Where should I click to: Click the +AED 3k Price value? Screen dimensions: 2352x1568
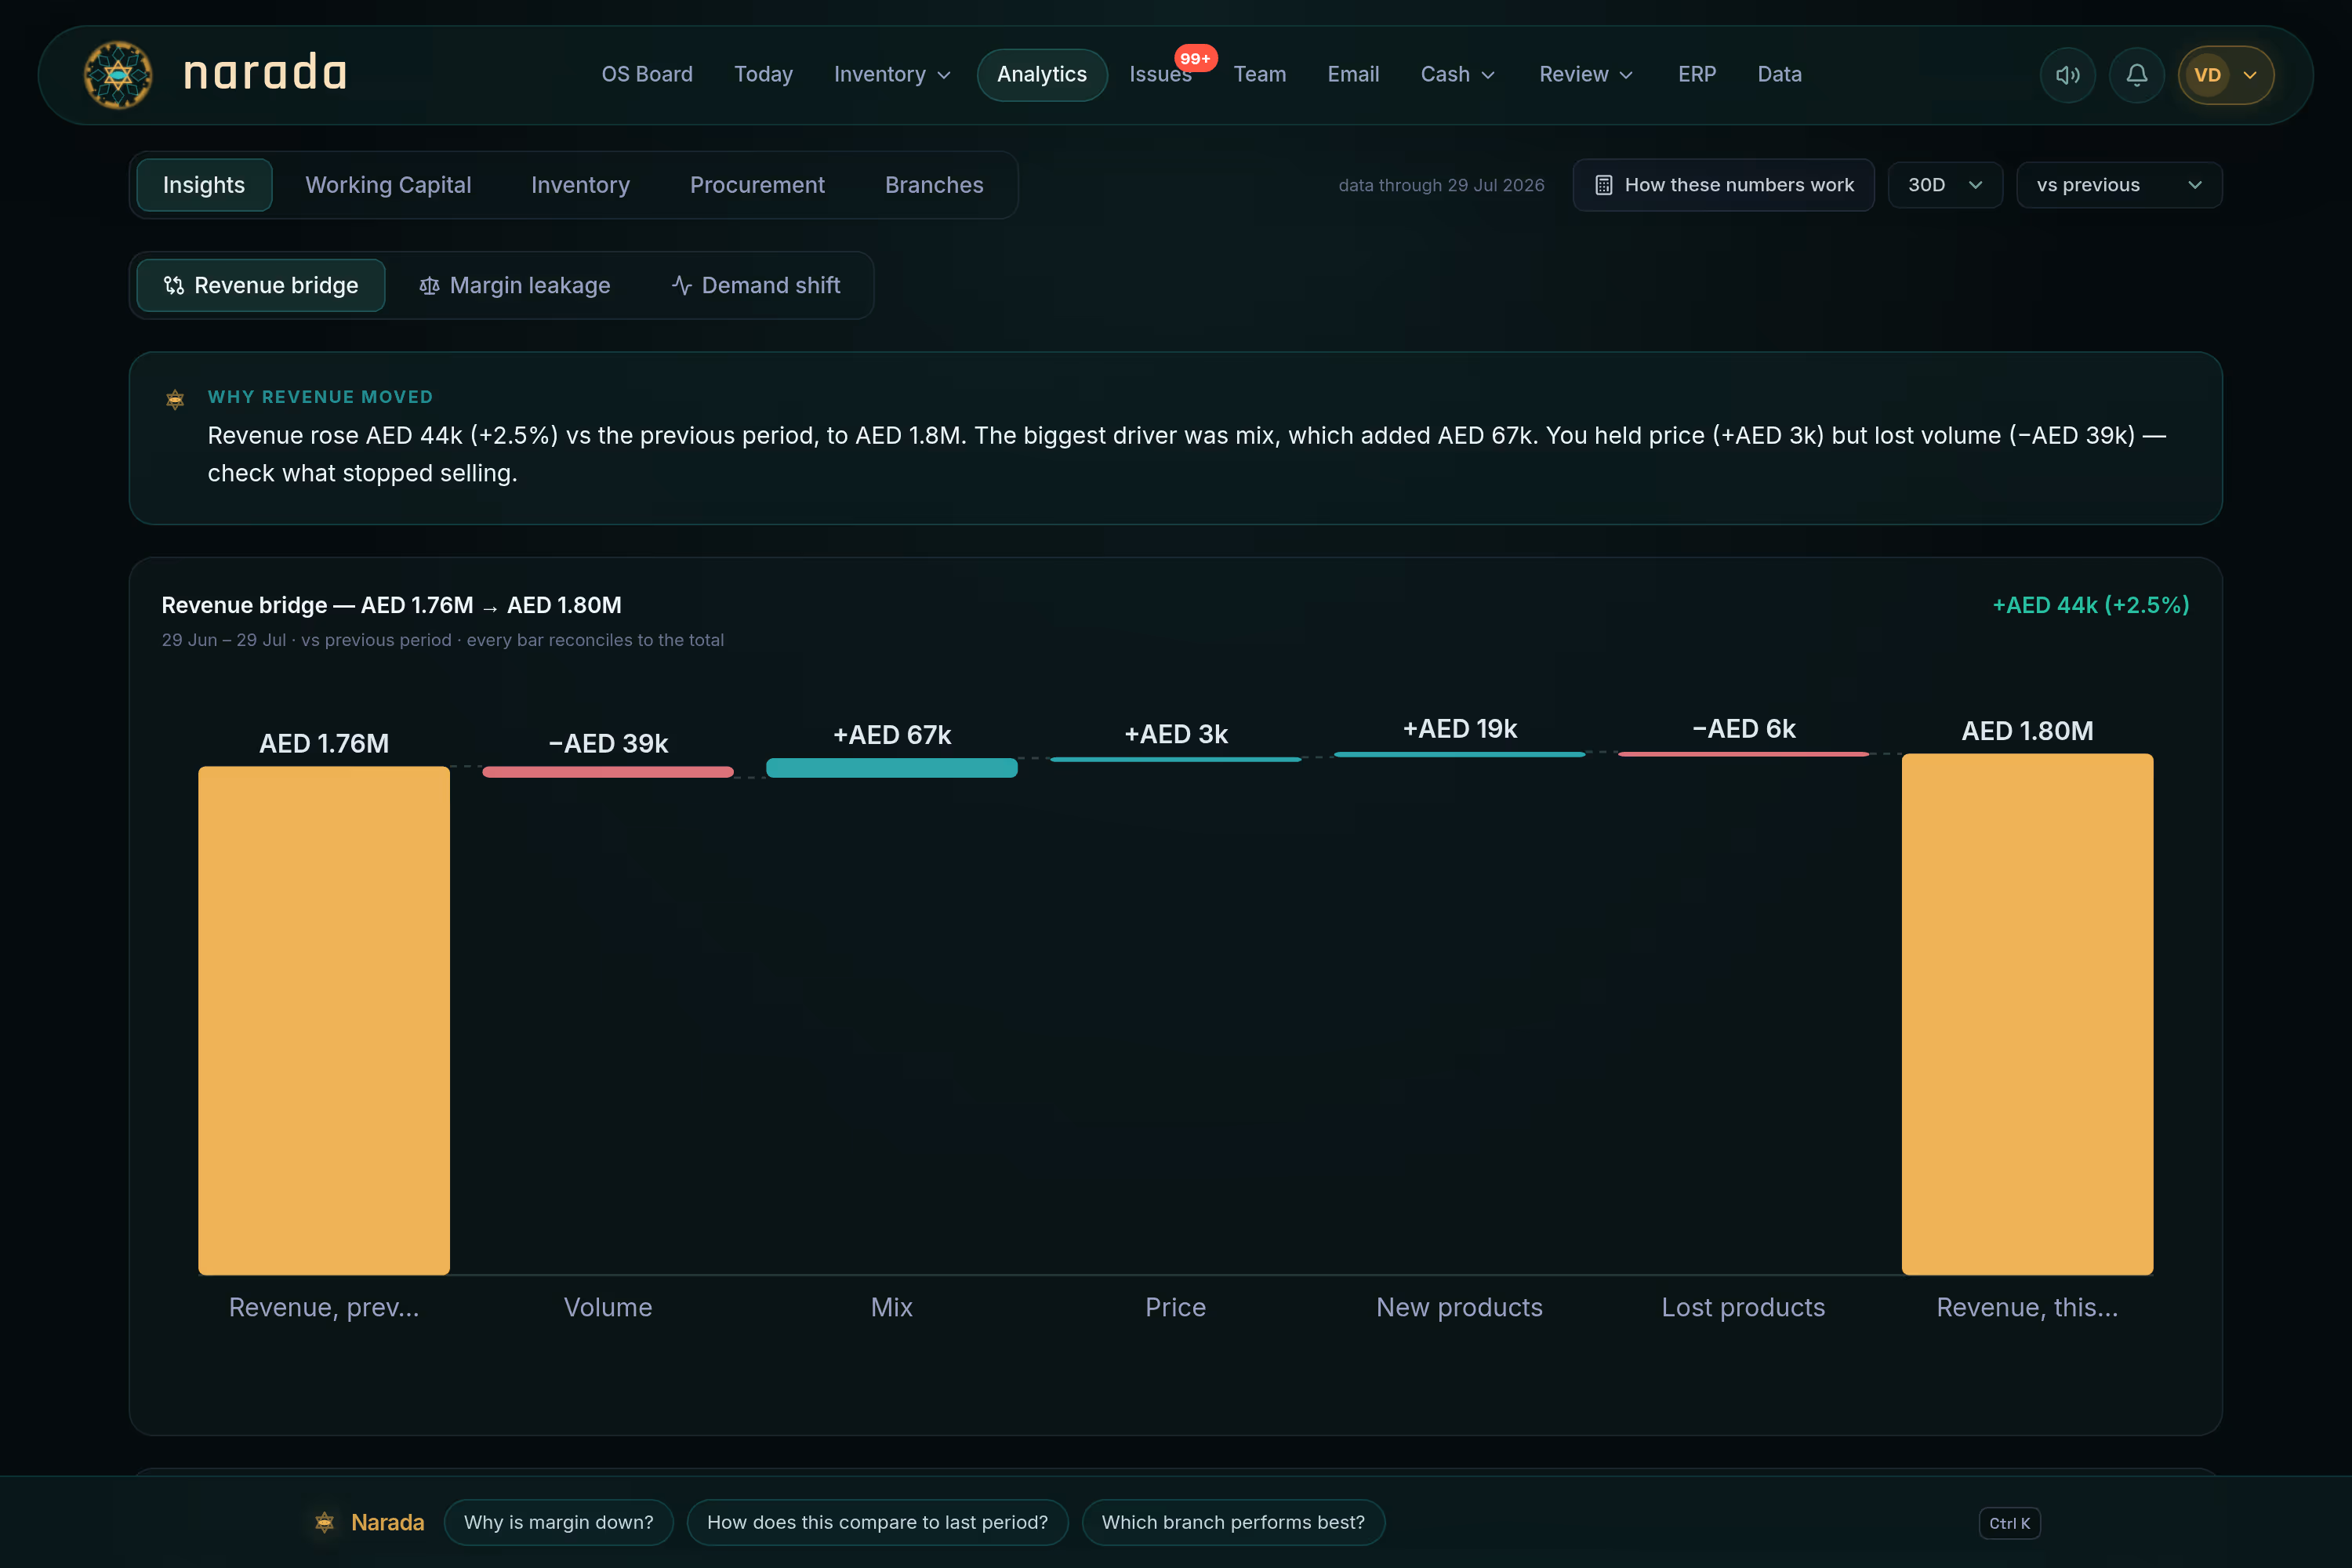coord(1176,734)
